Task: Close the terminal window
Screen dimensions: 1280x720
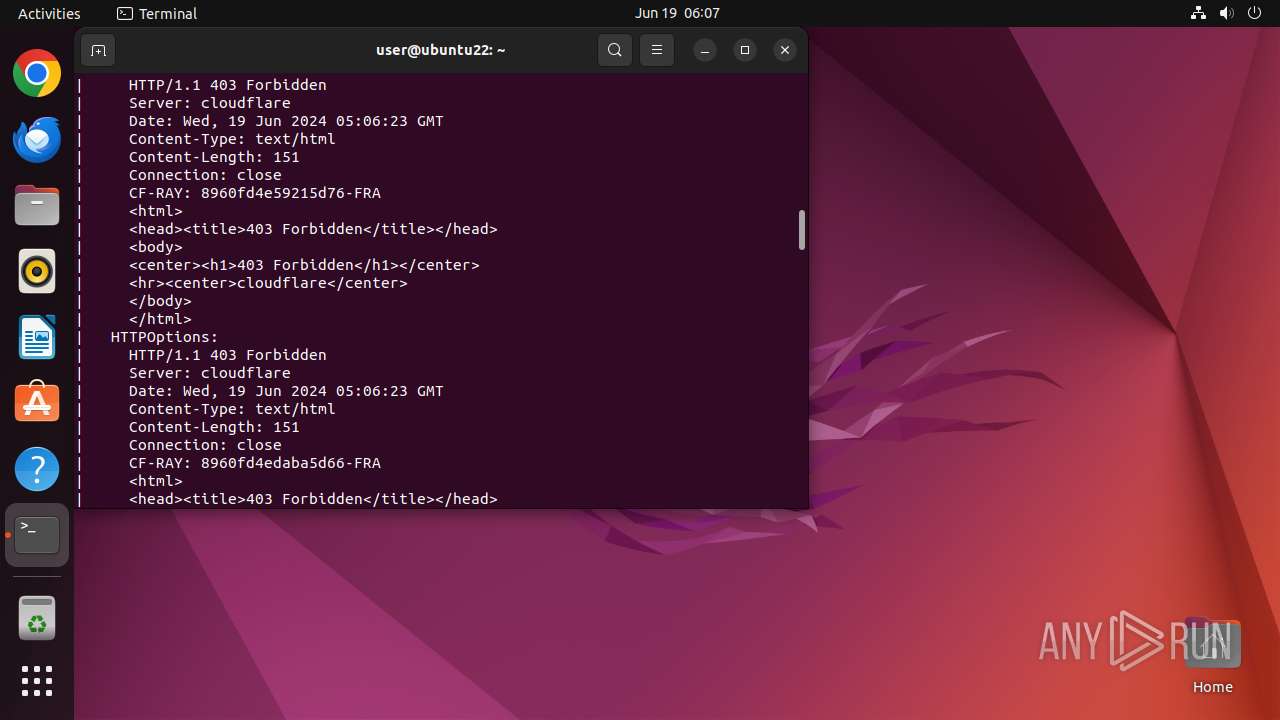Action: [x=785, y=50]
